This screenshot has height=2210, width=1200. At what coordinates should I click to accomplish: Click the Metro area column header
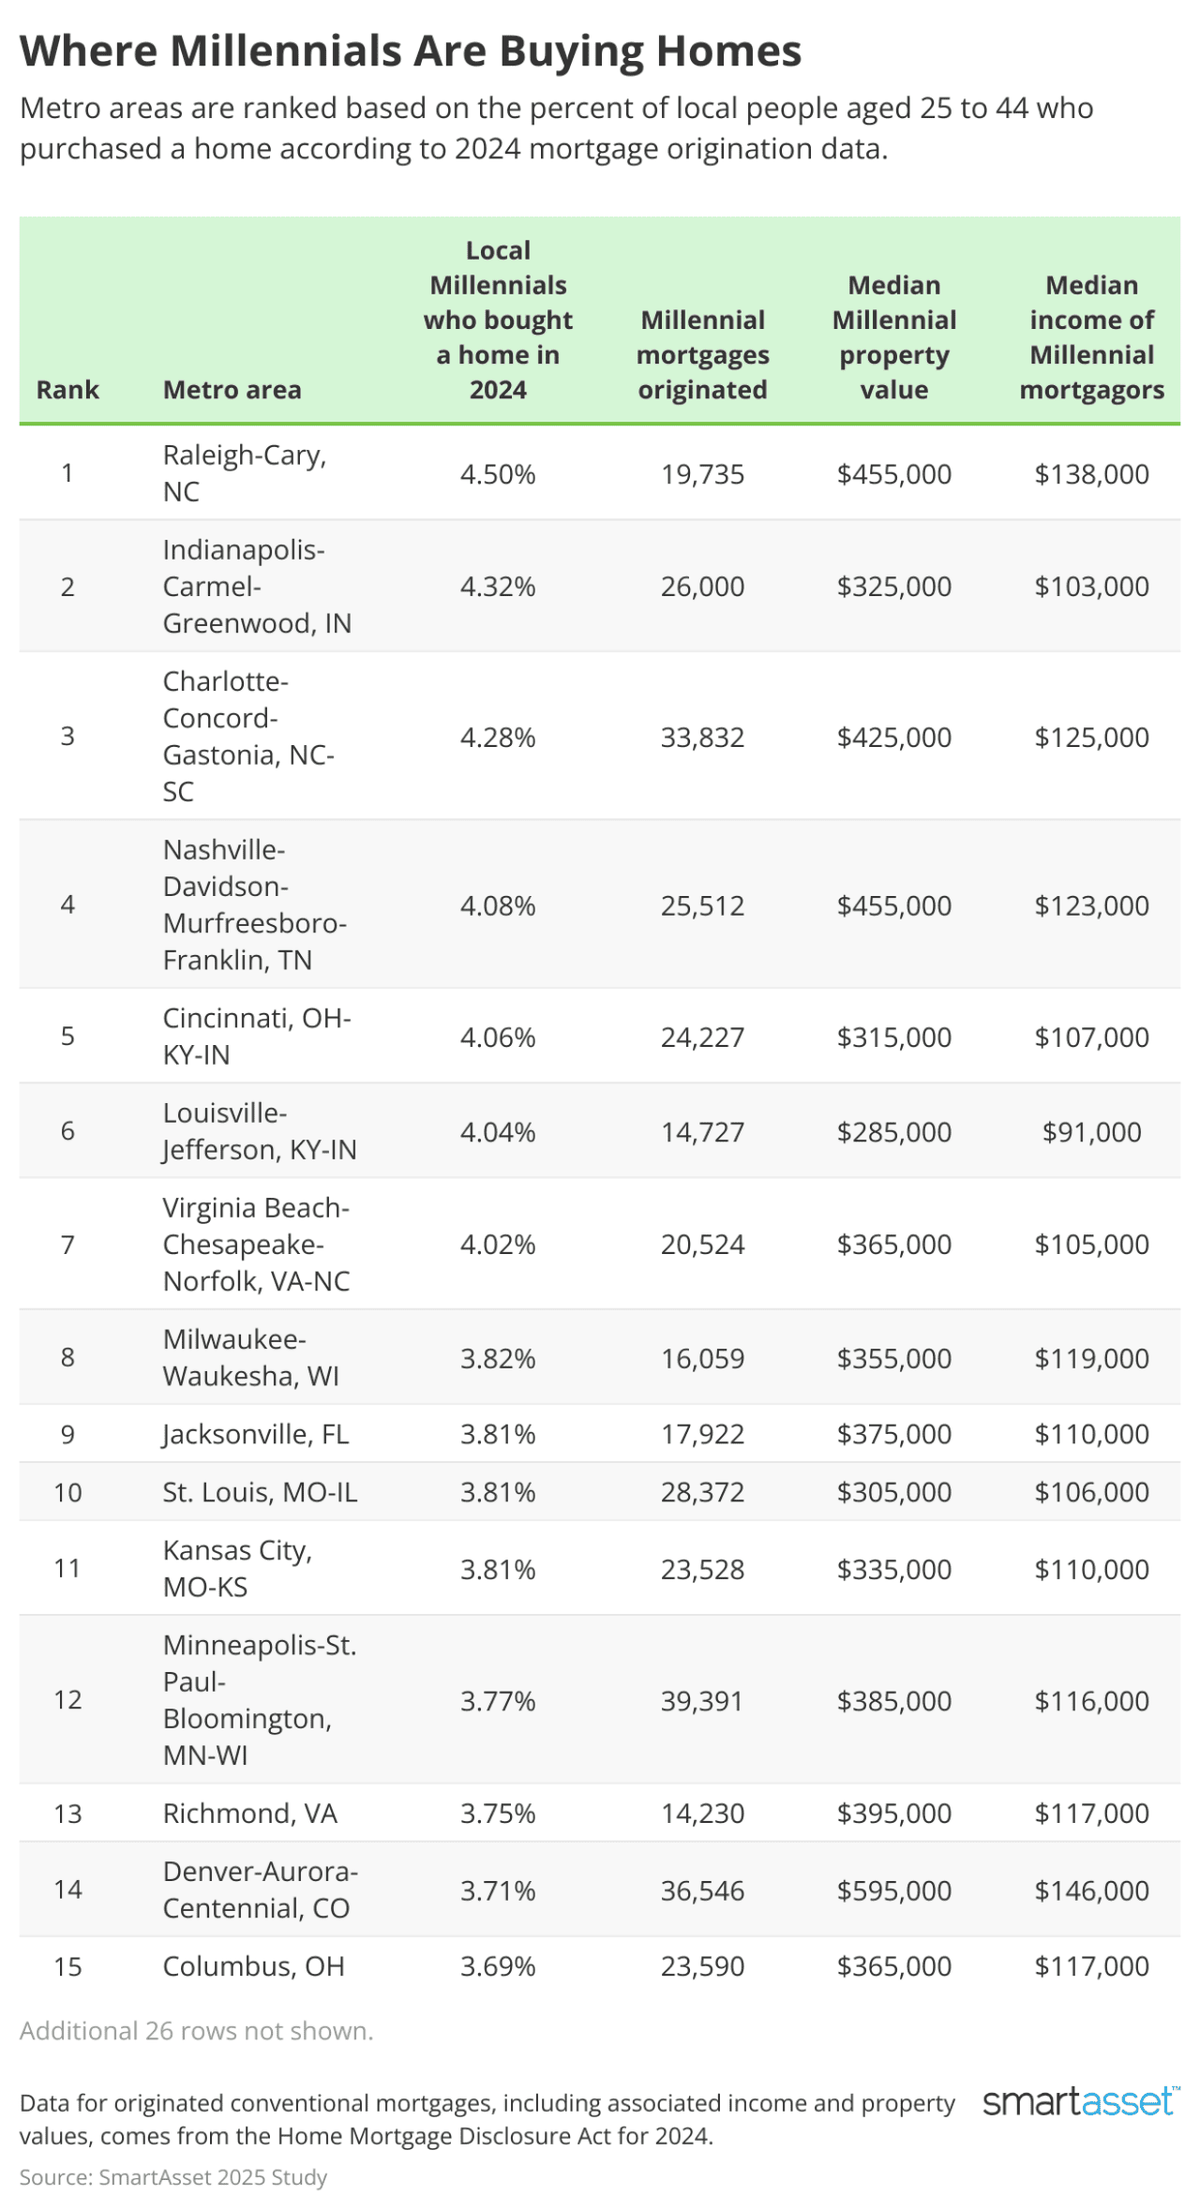(x=232, y=390)
